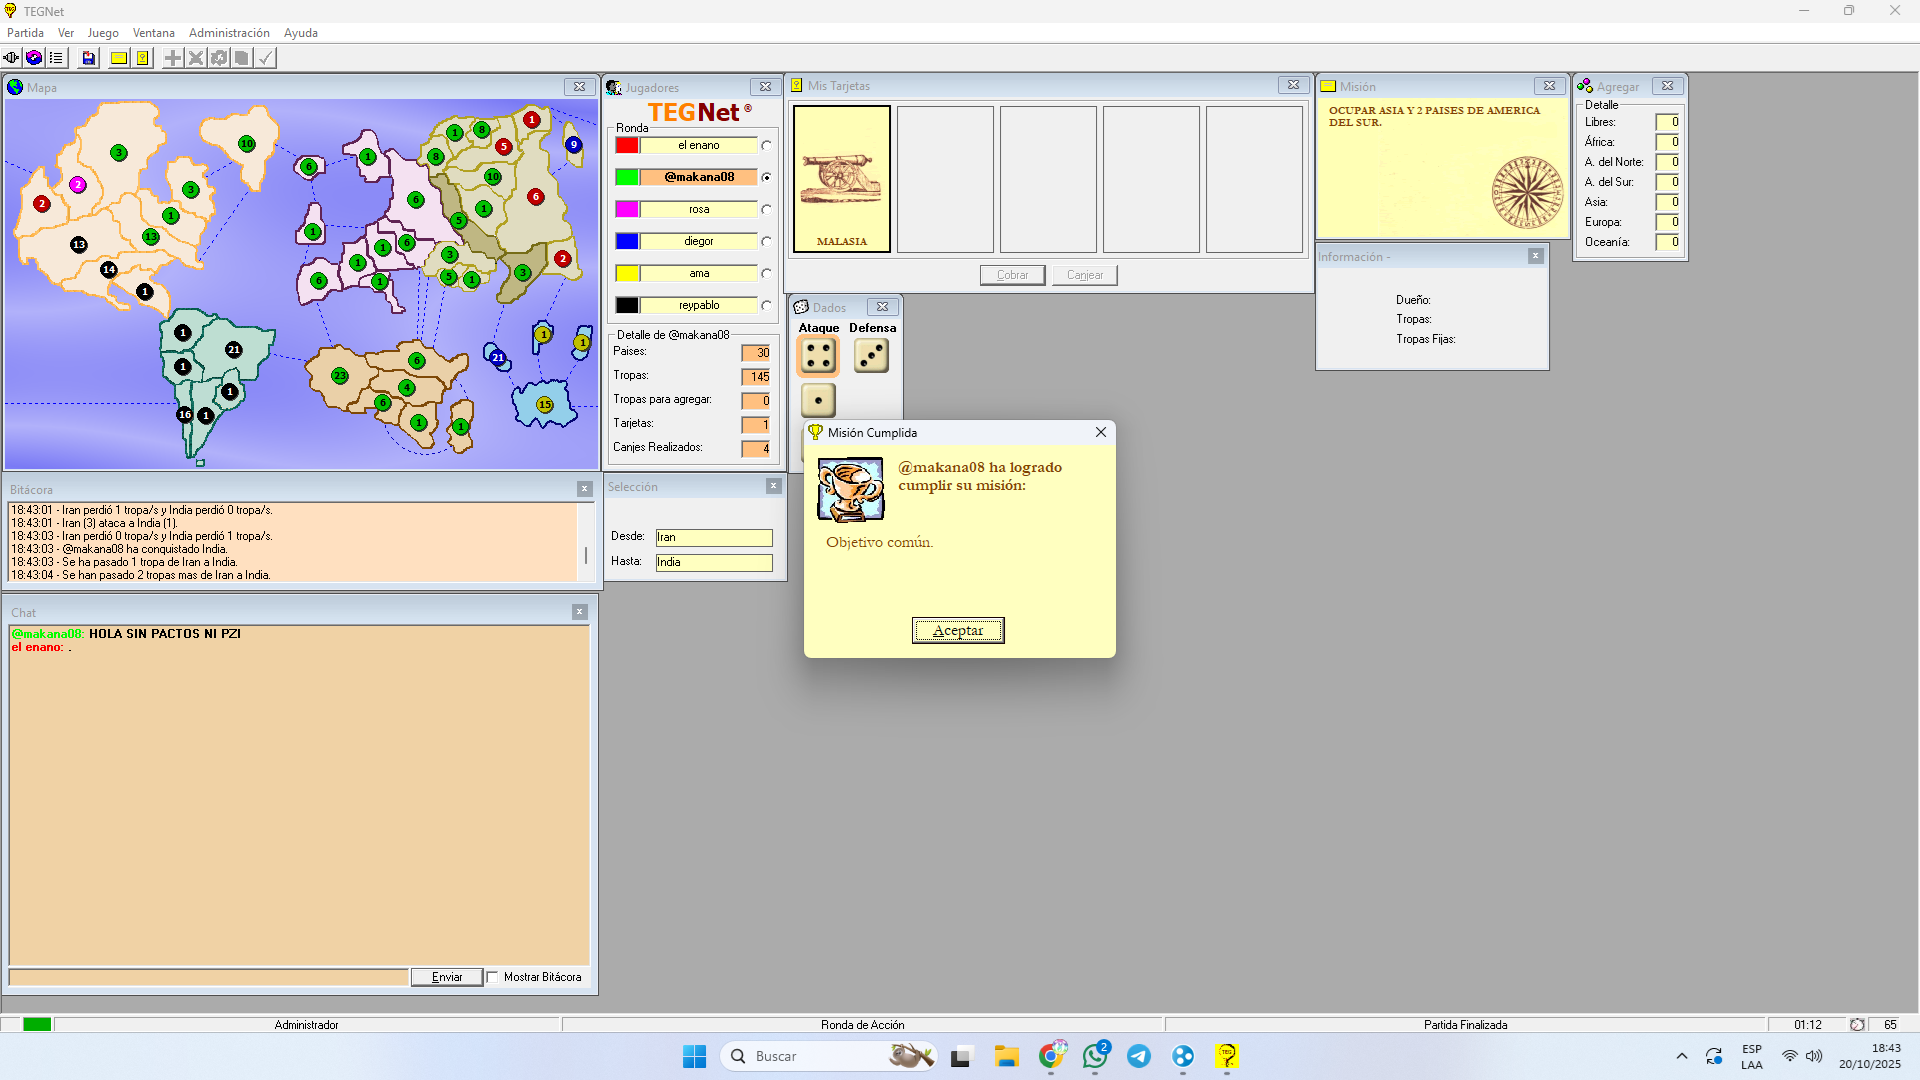
Task: Click the save game floppy icon
Action: [x=89, y=58]
